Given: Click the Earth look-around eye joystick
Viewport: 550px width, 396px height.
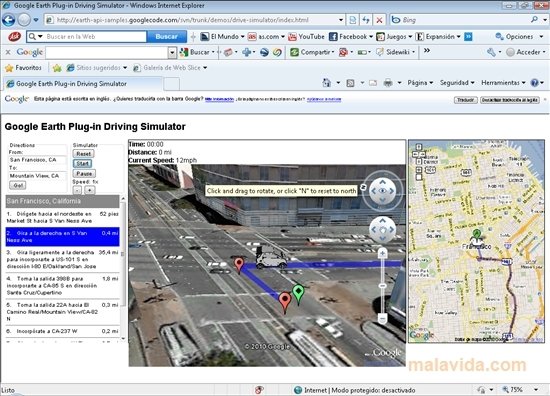Looking at the screenshot, I should pos(382,191).
